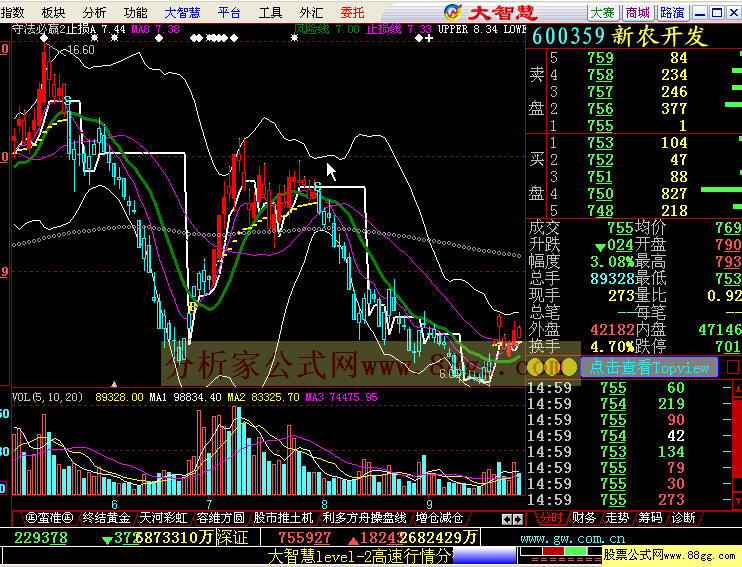Click the stock title 600359 新农开发
The width and height of the screenshot is (742, 567).
click(x=620, y=36)
